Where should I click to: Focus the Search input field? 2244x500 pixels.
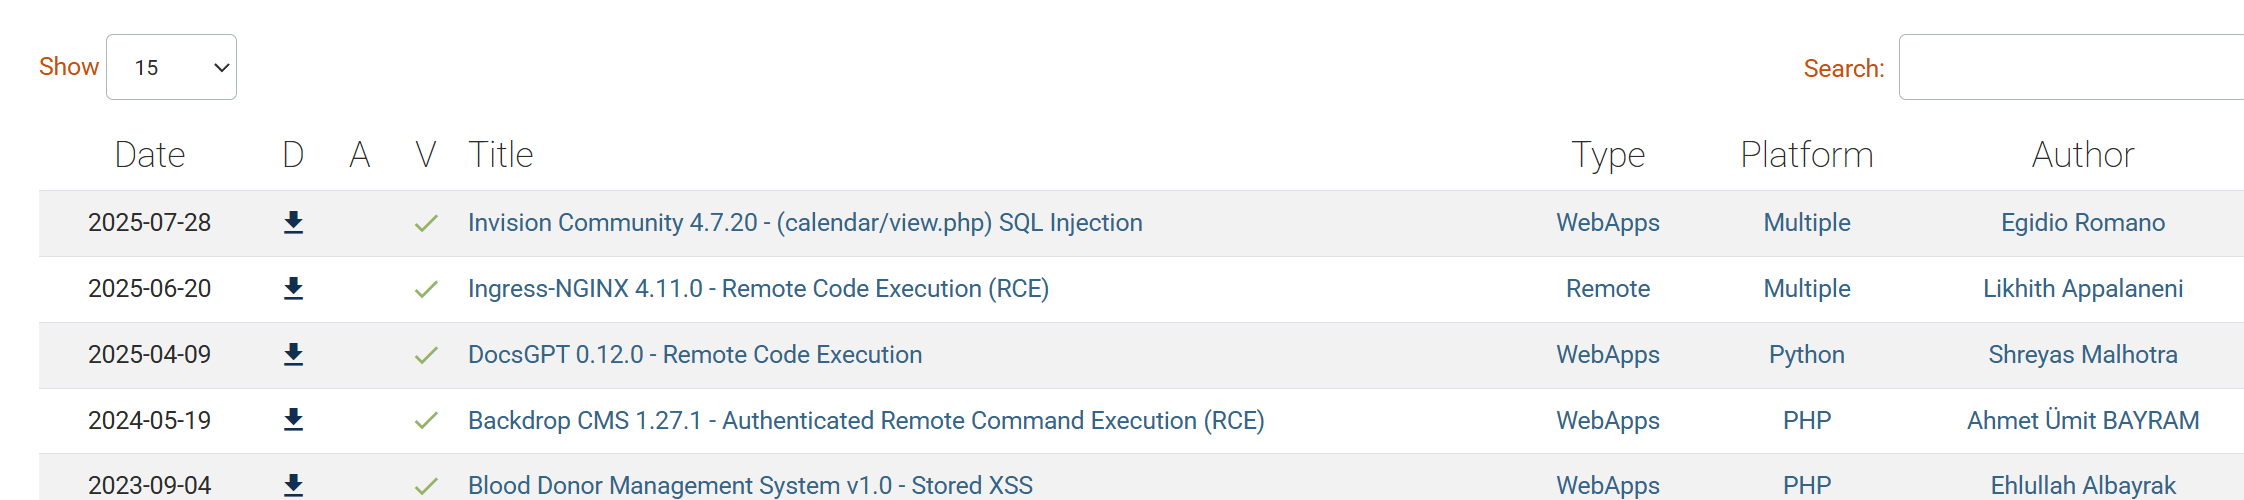click(2071, 67)
